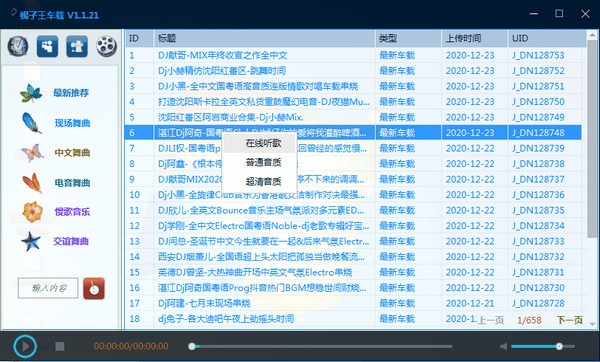Sort by the UID column header

point(547,39)
